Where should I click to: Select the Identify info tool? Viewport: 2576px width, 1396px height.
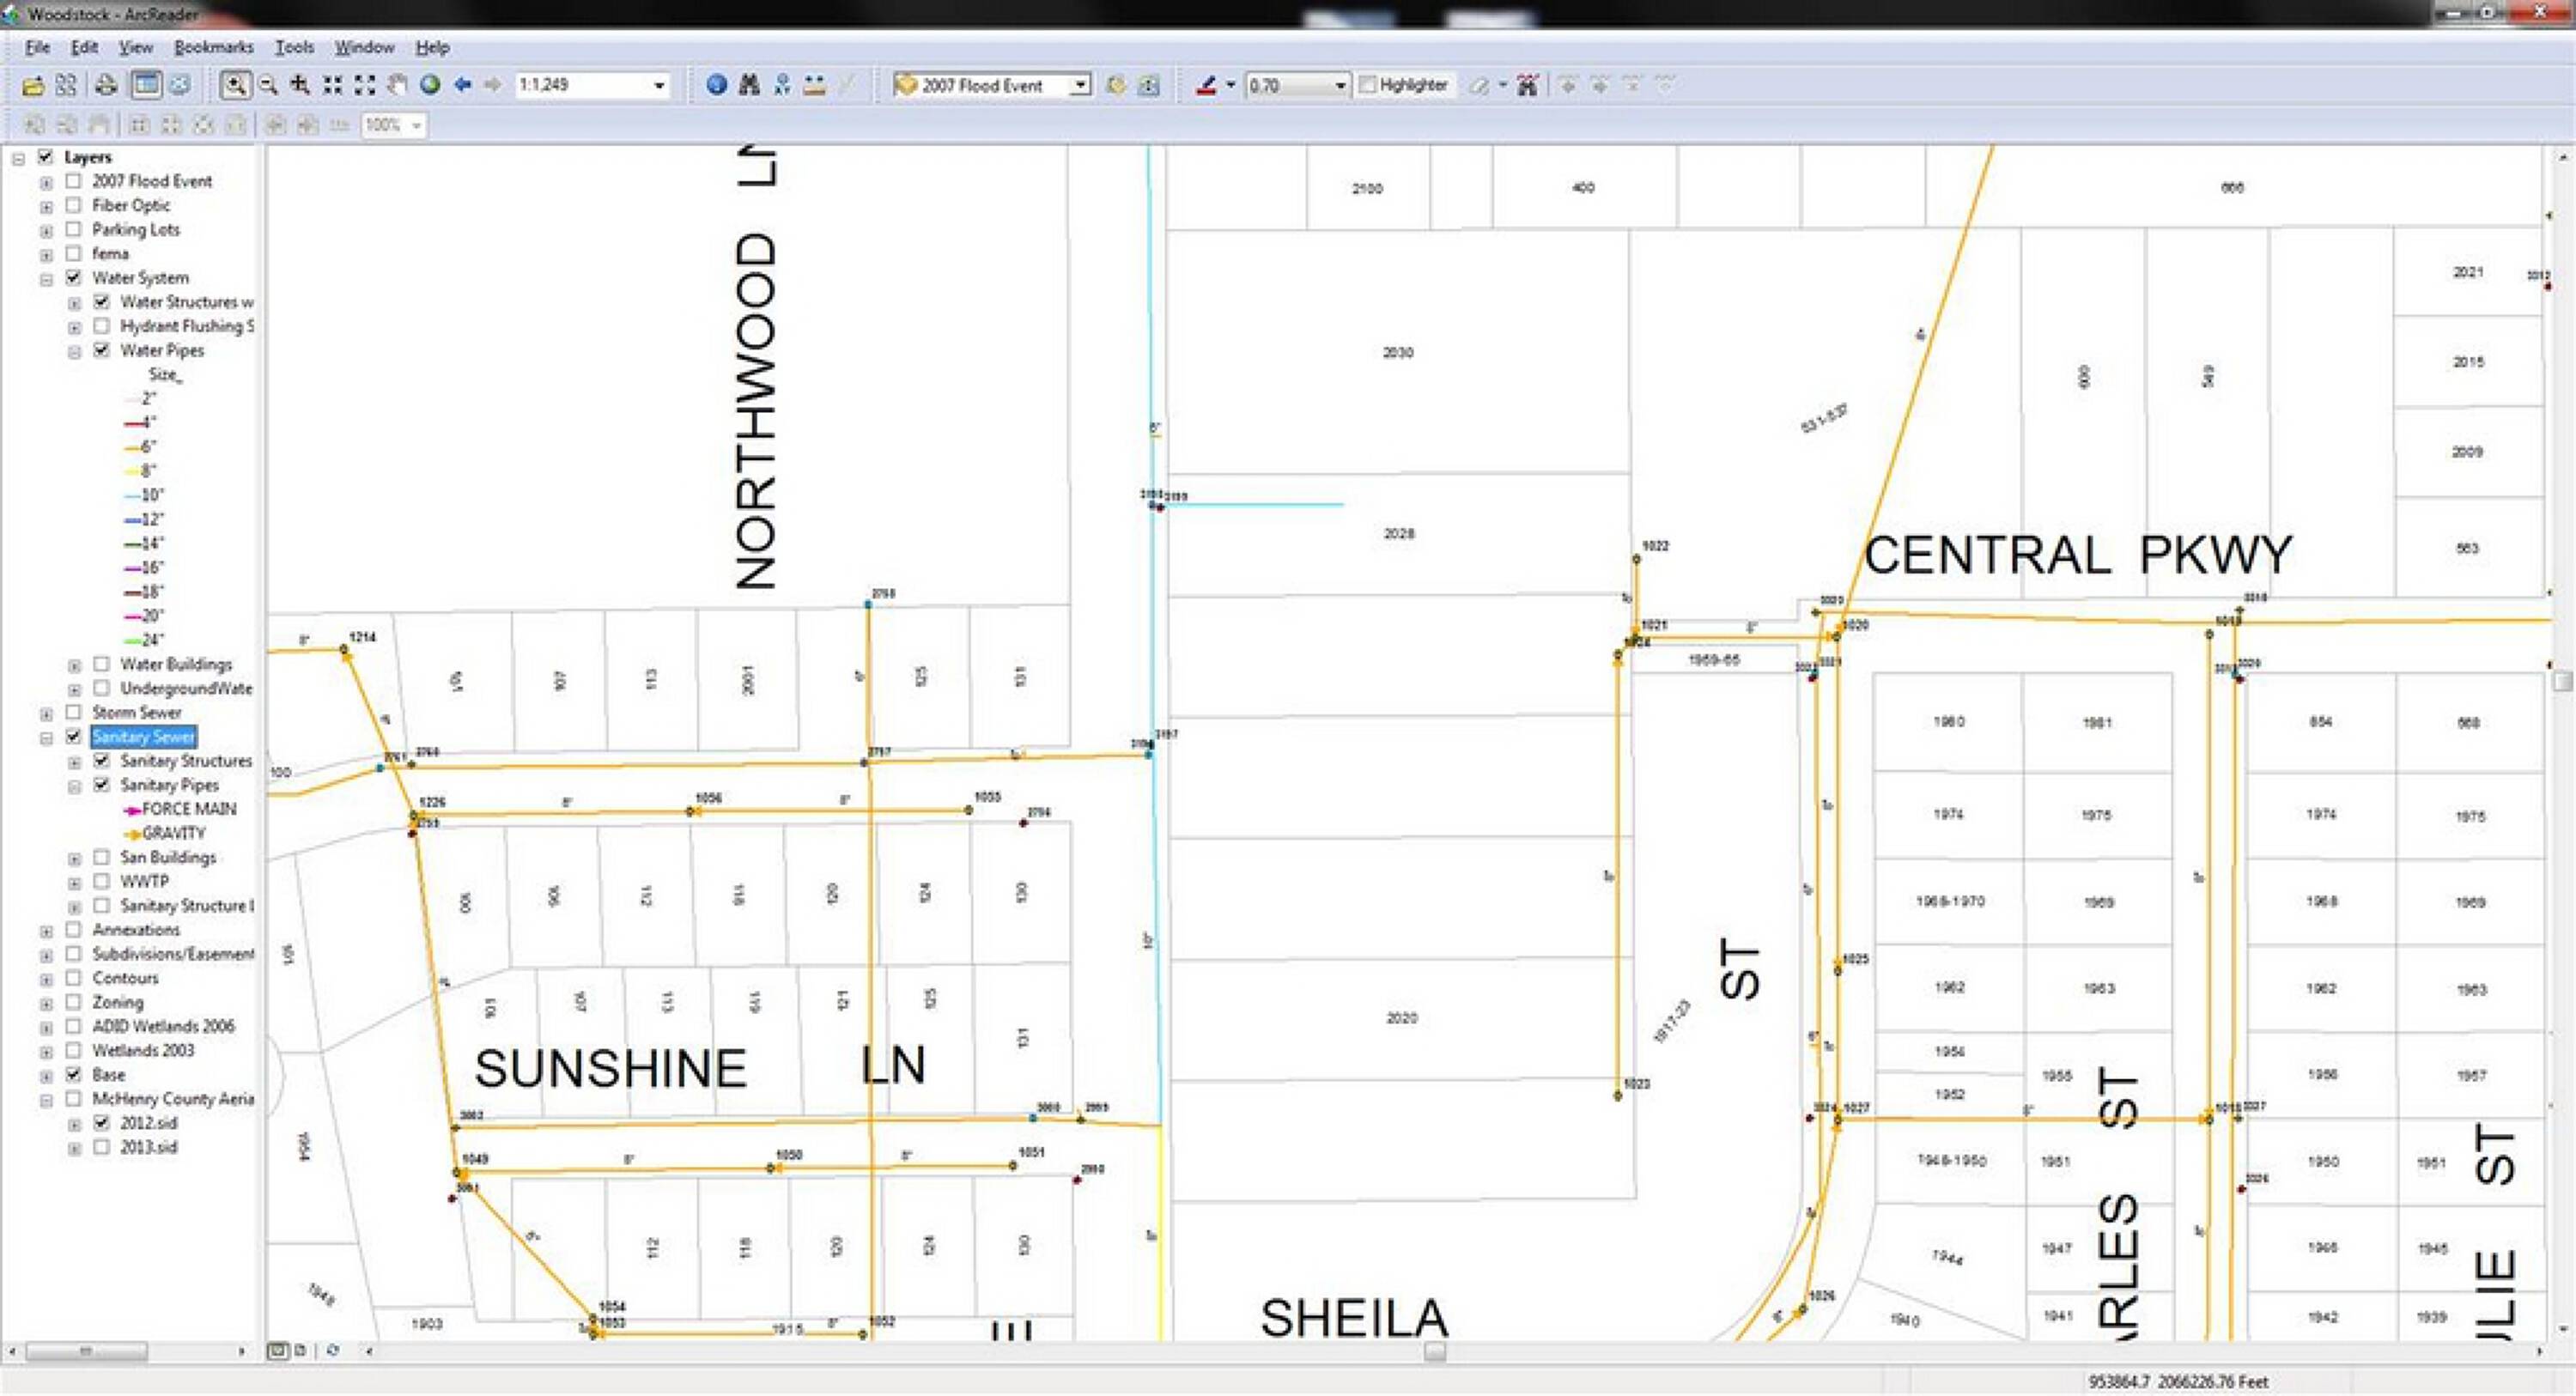tap(716, 85)
